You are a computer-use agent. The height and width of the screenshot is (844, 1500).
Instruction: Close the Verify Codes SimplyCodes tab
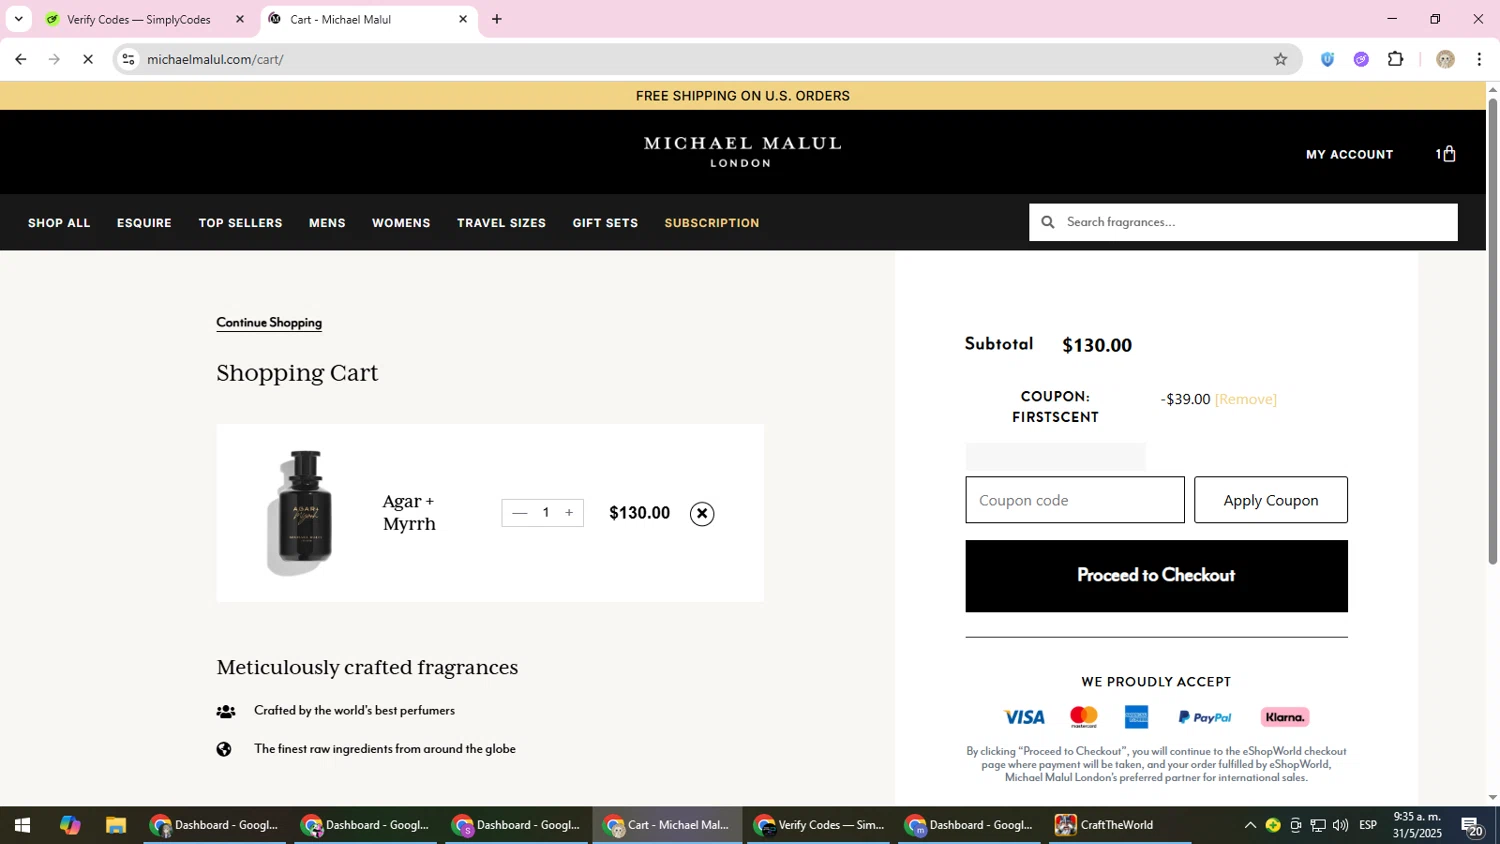coord(239,19)
